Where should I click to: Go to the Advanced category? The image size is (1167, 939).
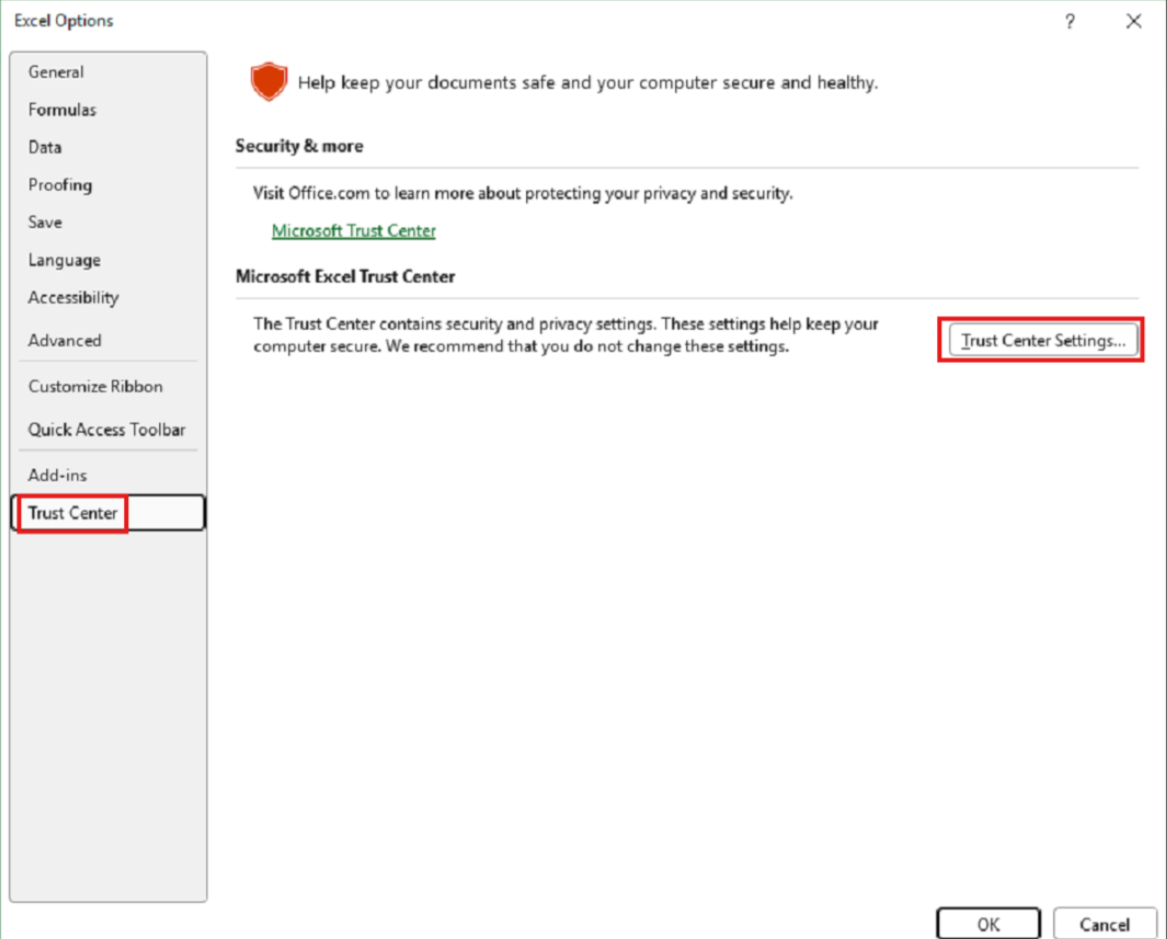(108, 340)
